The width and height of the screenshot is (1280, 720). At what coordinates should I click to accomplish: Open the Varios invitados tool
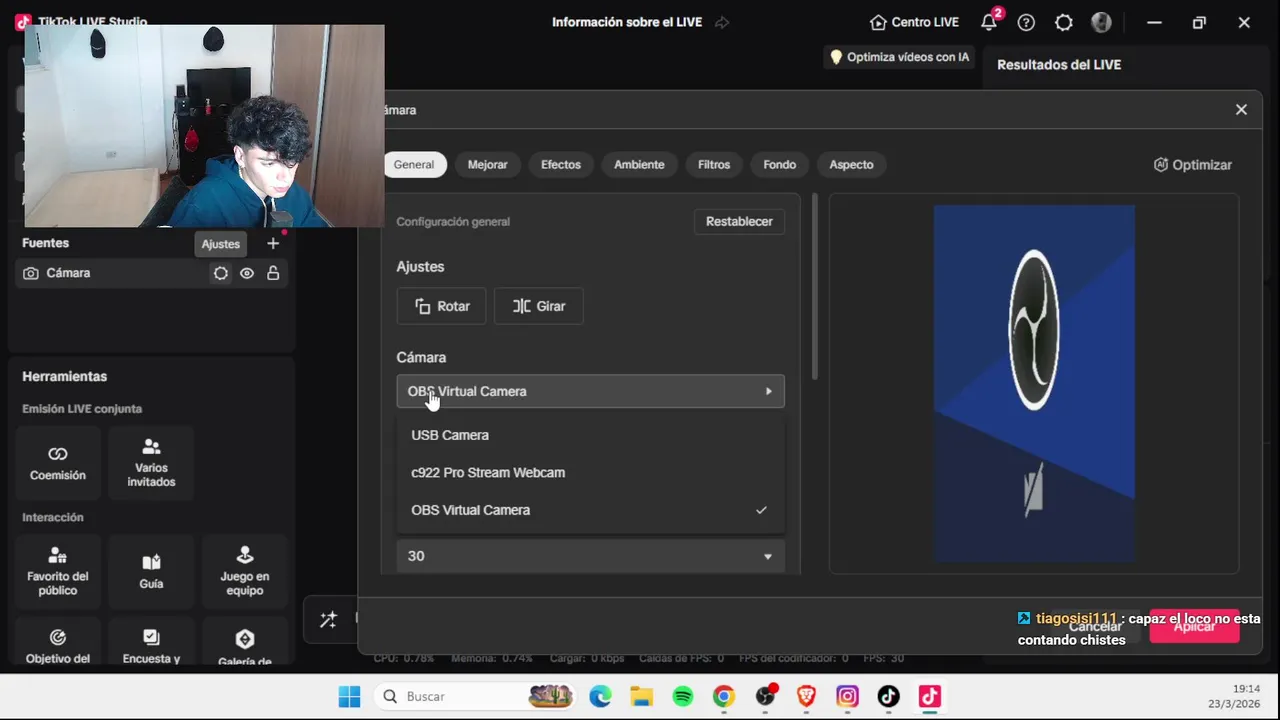coord(151,463)
